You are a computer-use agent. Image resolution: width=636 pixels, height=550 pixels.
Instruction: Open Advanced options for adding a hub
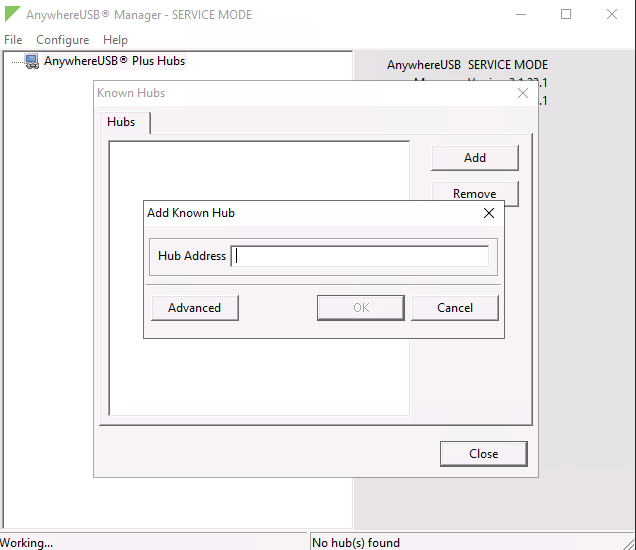tap(194, 308)
